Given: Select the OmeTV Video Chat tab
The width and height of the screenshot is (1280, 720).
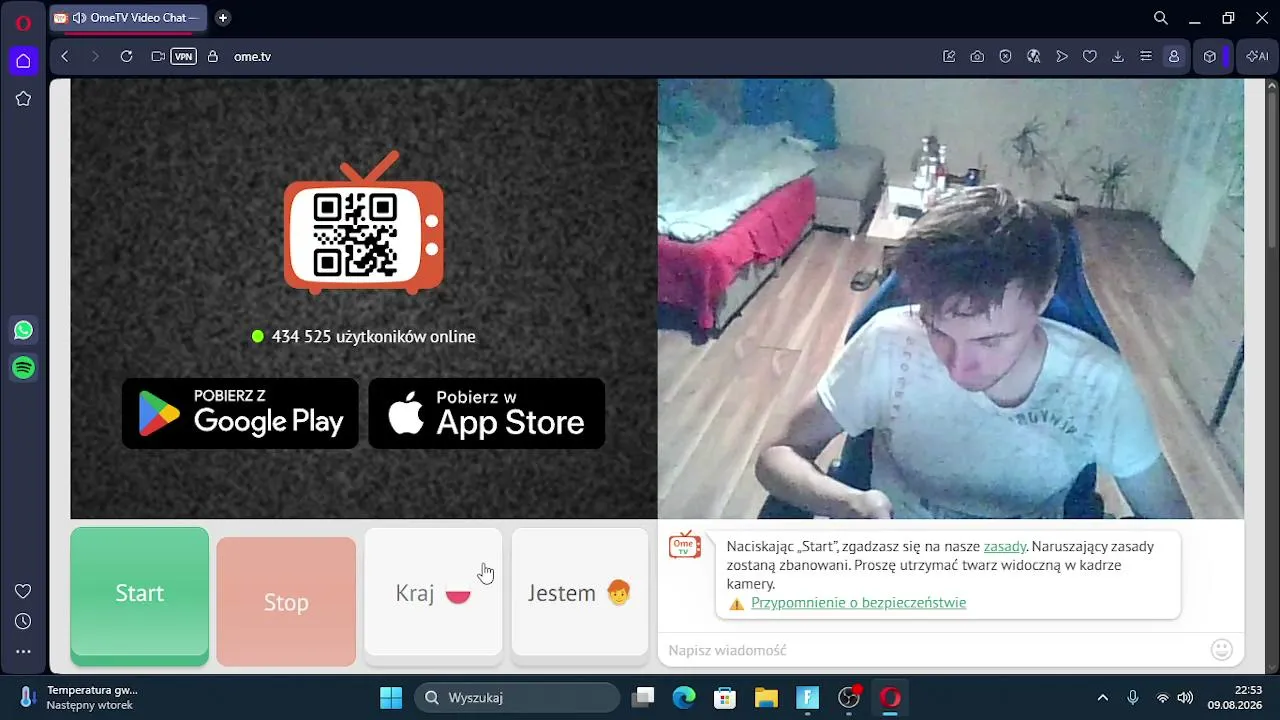Looking at the screenshot, I should [x=127, y=18].
